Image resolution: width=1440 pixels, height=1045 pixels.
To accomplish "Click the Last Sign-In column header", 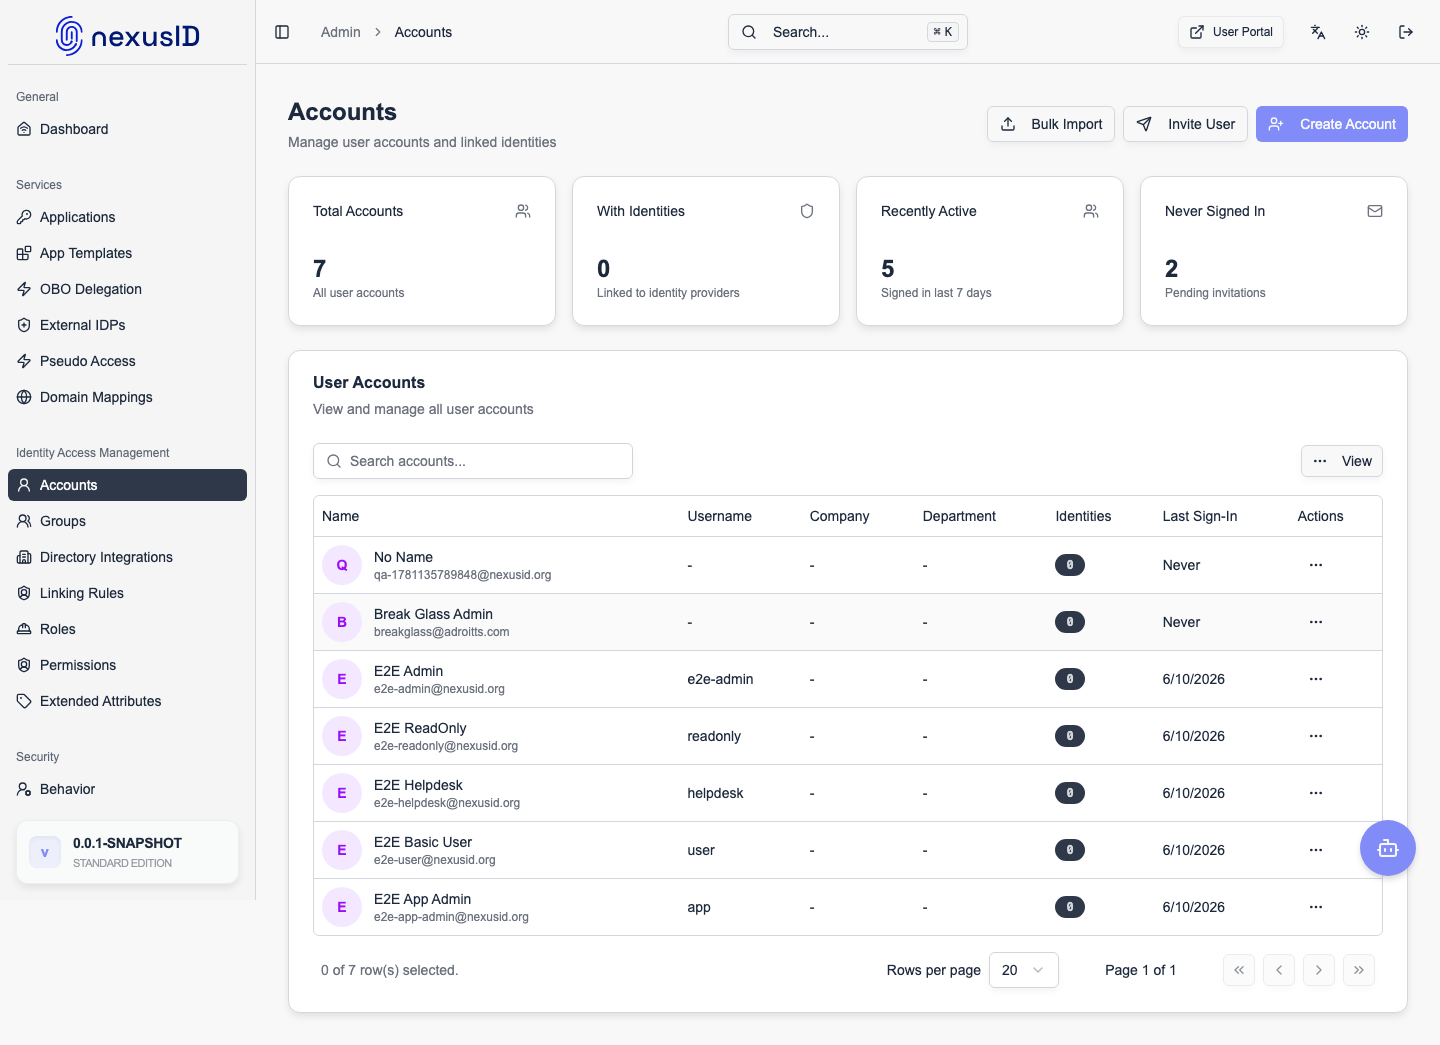I will tap(1200, 516).
